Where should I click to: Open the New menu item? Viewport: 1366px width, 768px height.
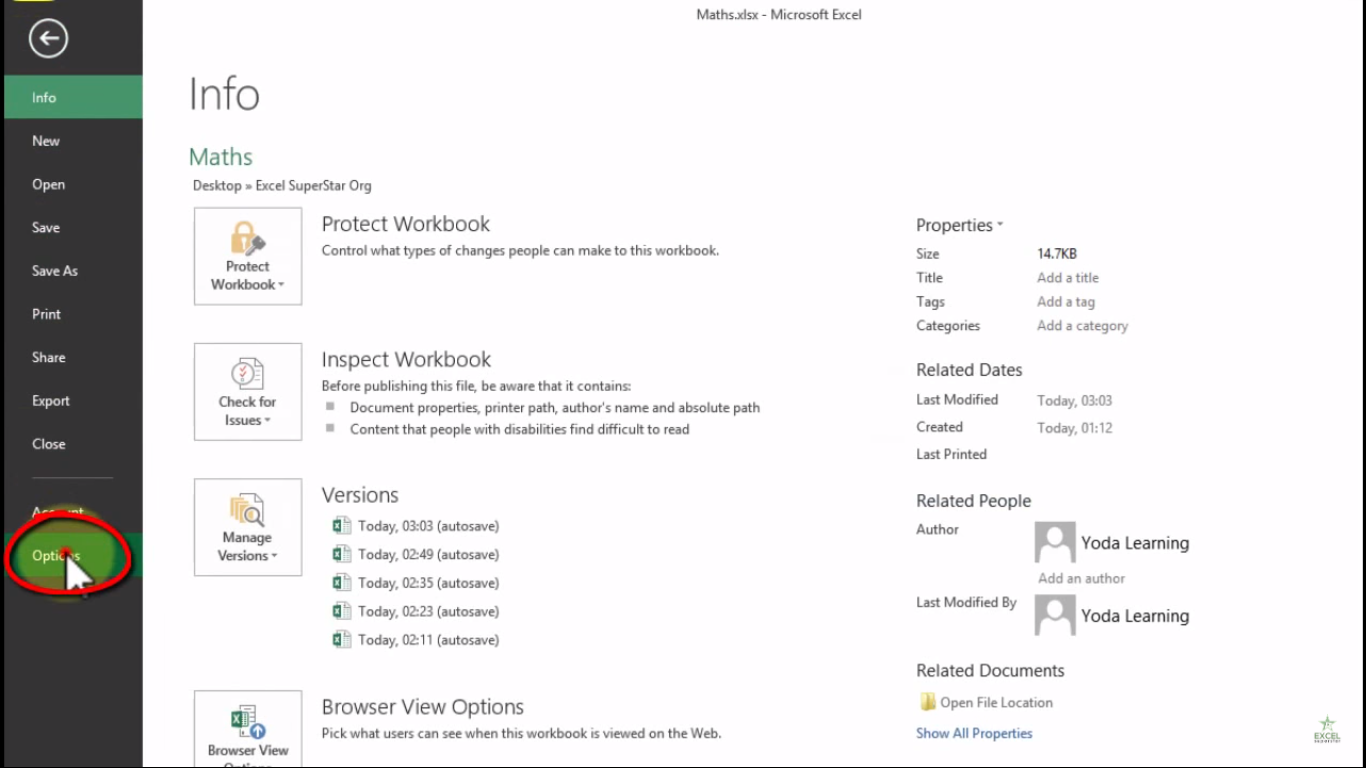[72, 141]
